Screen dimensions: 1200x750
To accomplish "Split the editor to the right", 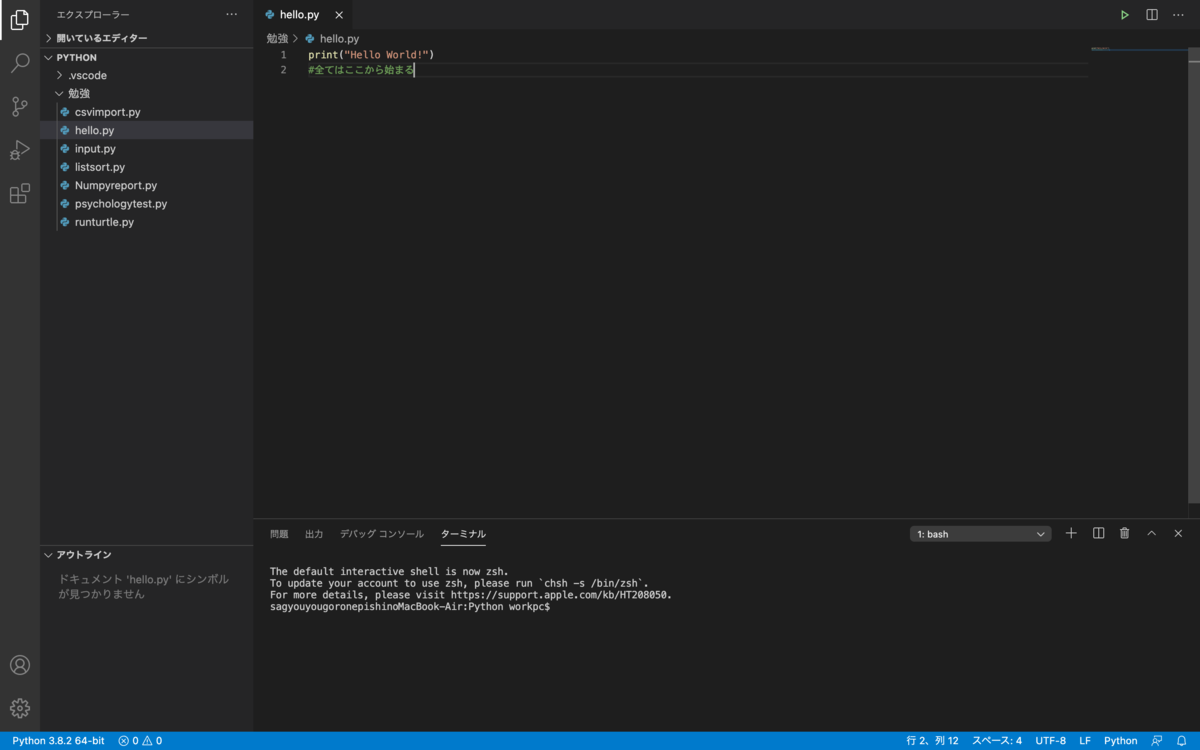I will 1152,15.
